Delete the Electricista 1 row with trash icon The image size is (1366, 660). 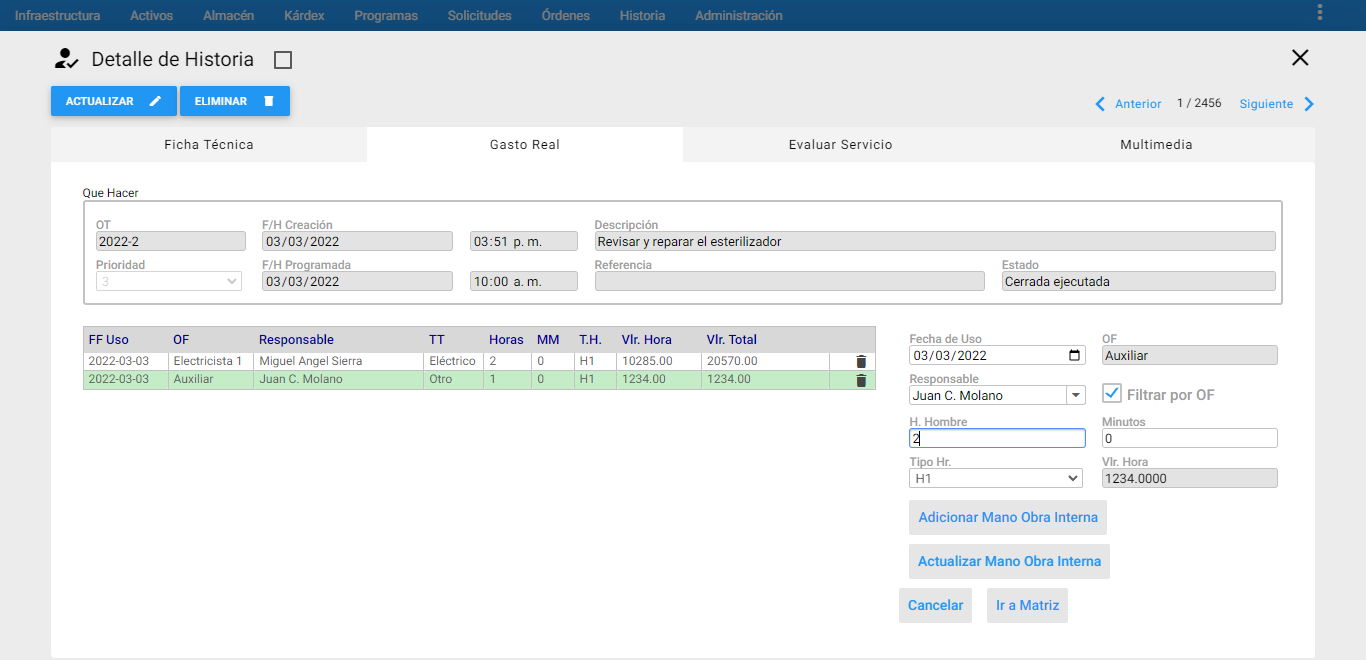click(861, 361)
